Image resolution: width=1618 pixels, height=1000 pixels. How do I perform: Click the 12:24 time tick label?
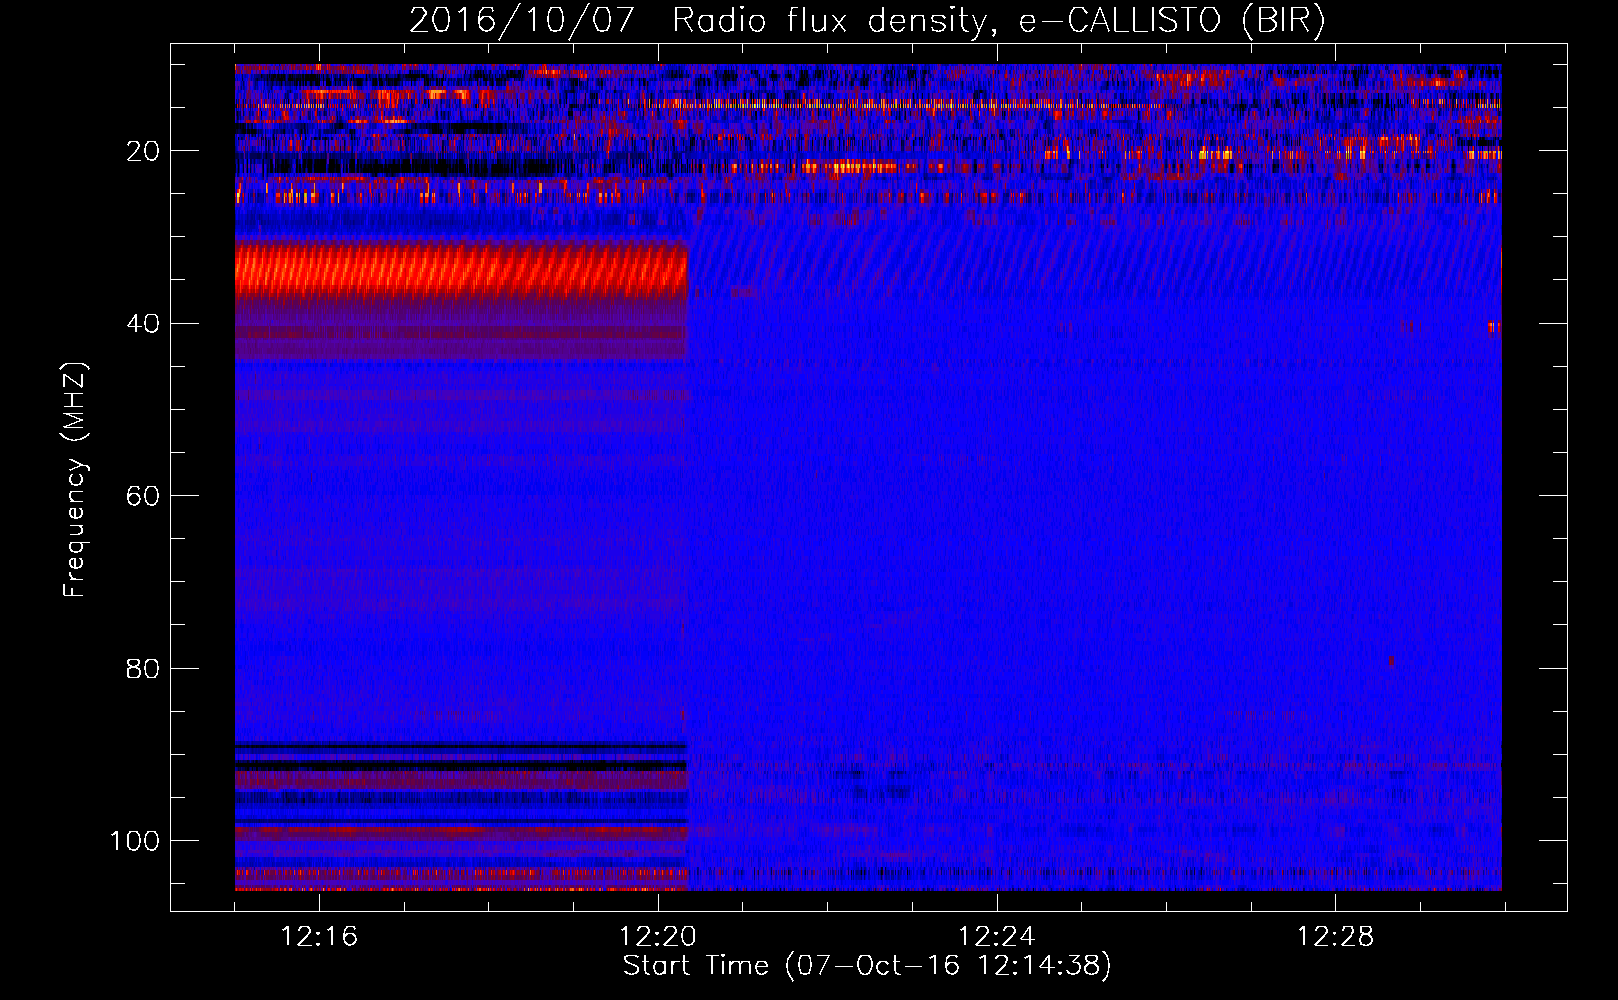[x=997, y=937]
